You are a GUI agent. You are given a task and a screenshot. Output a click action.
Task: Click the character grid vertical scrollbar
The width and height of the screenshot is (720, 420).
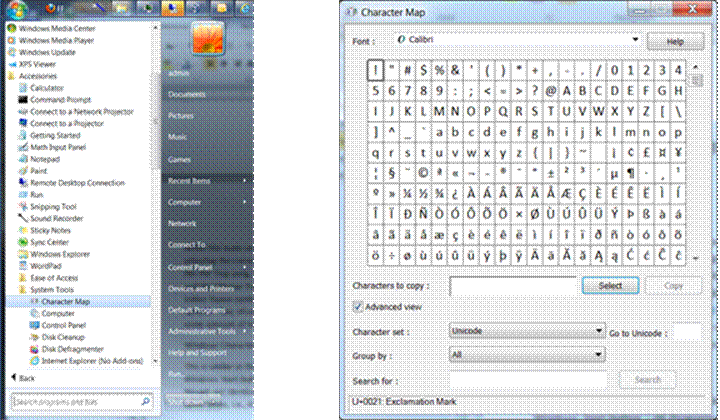coord(694,160)
